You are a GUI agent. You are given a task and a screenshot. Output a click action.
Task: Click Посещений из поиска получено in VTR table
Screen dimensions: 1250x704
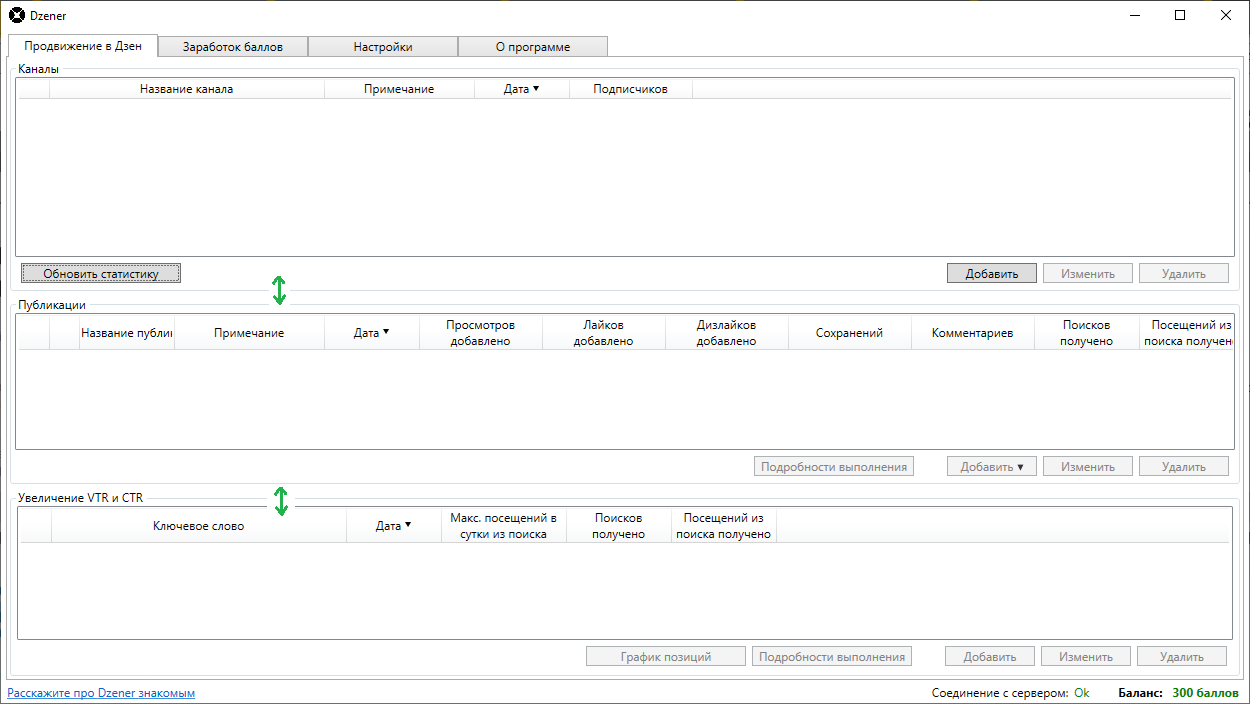click(724, 526)
